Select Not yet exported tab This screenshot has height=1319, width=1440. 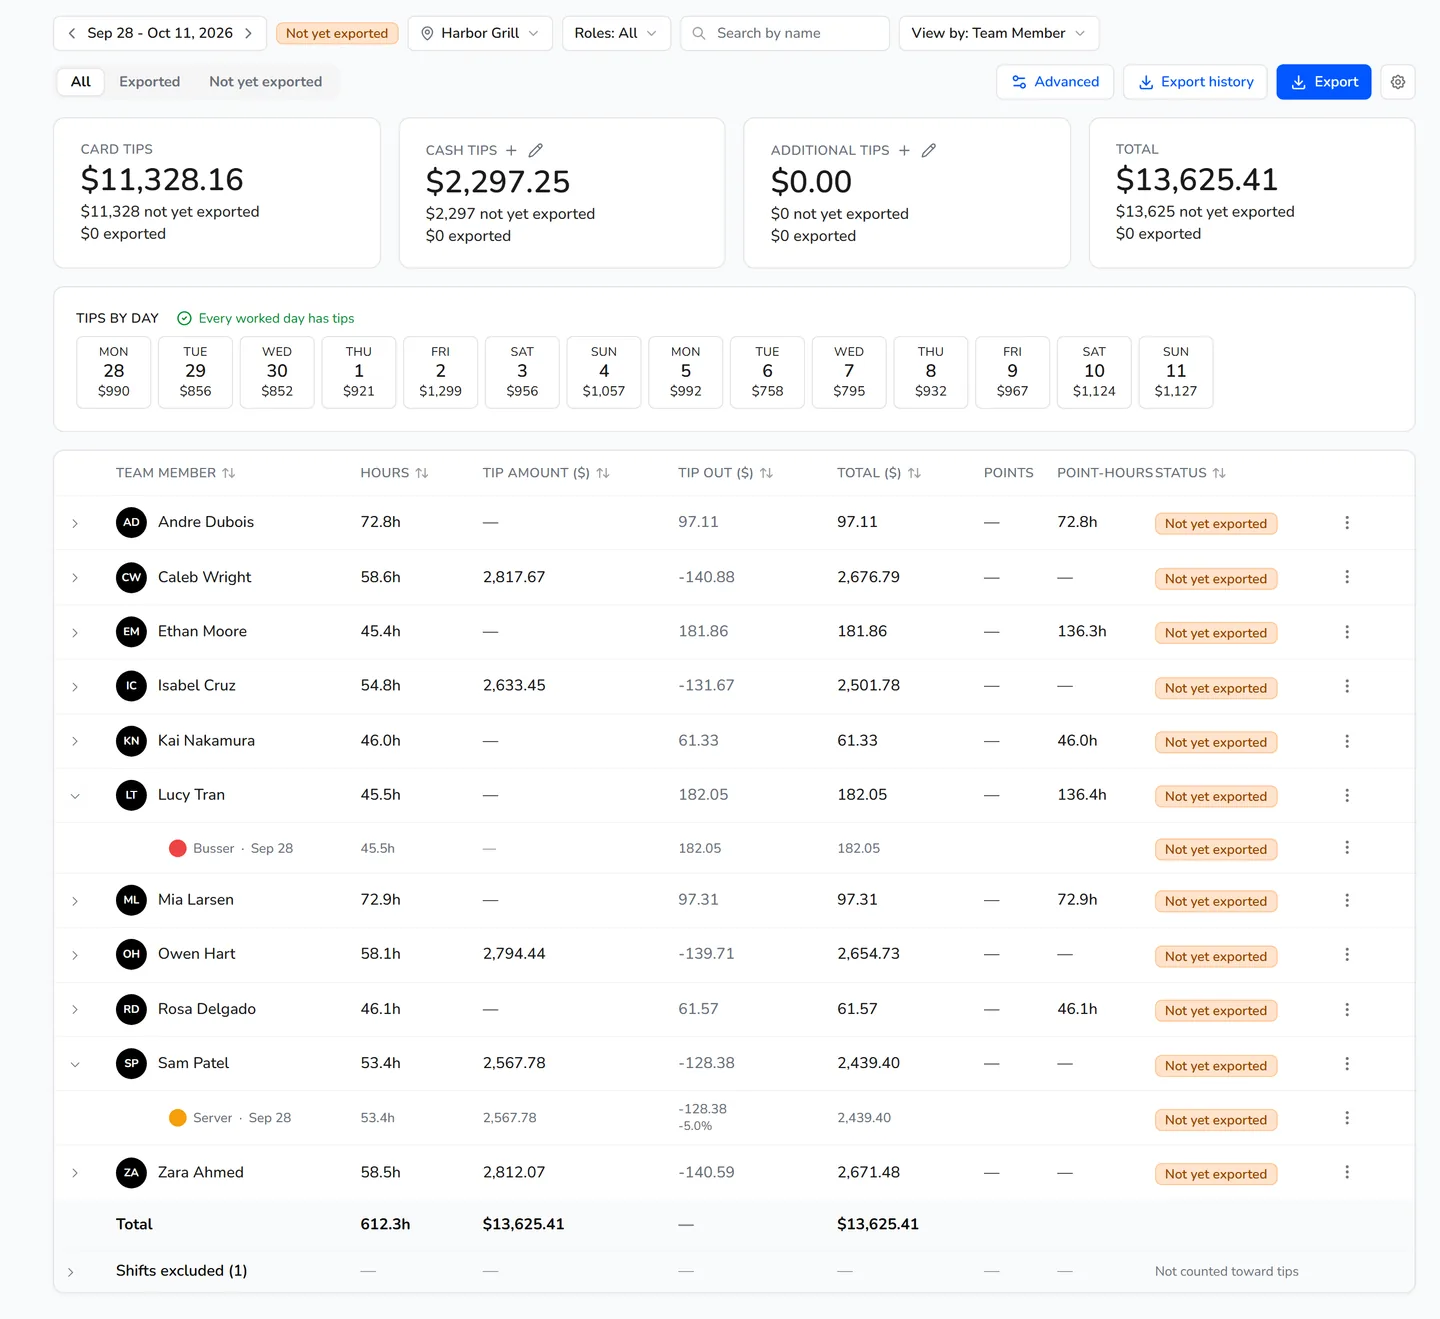point(266,82)
